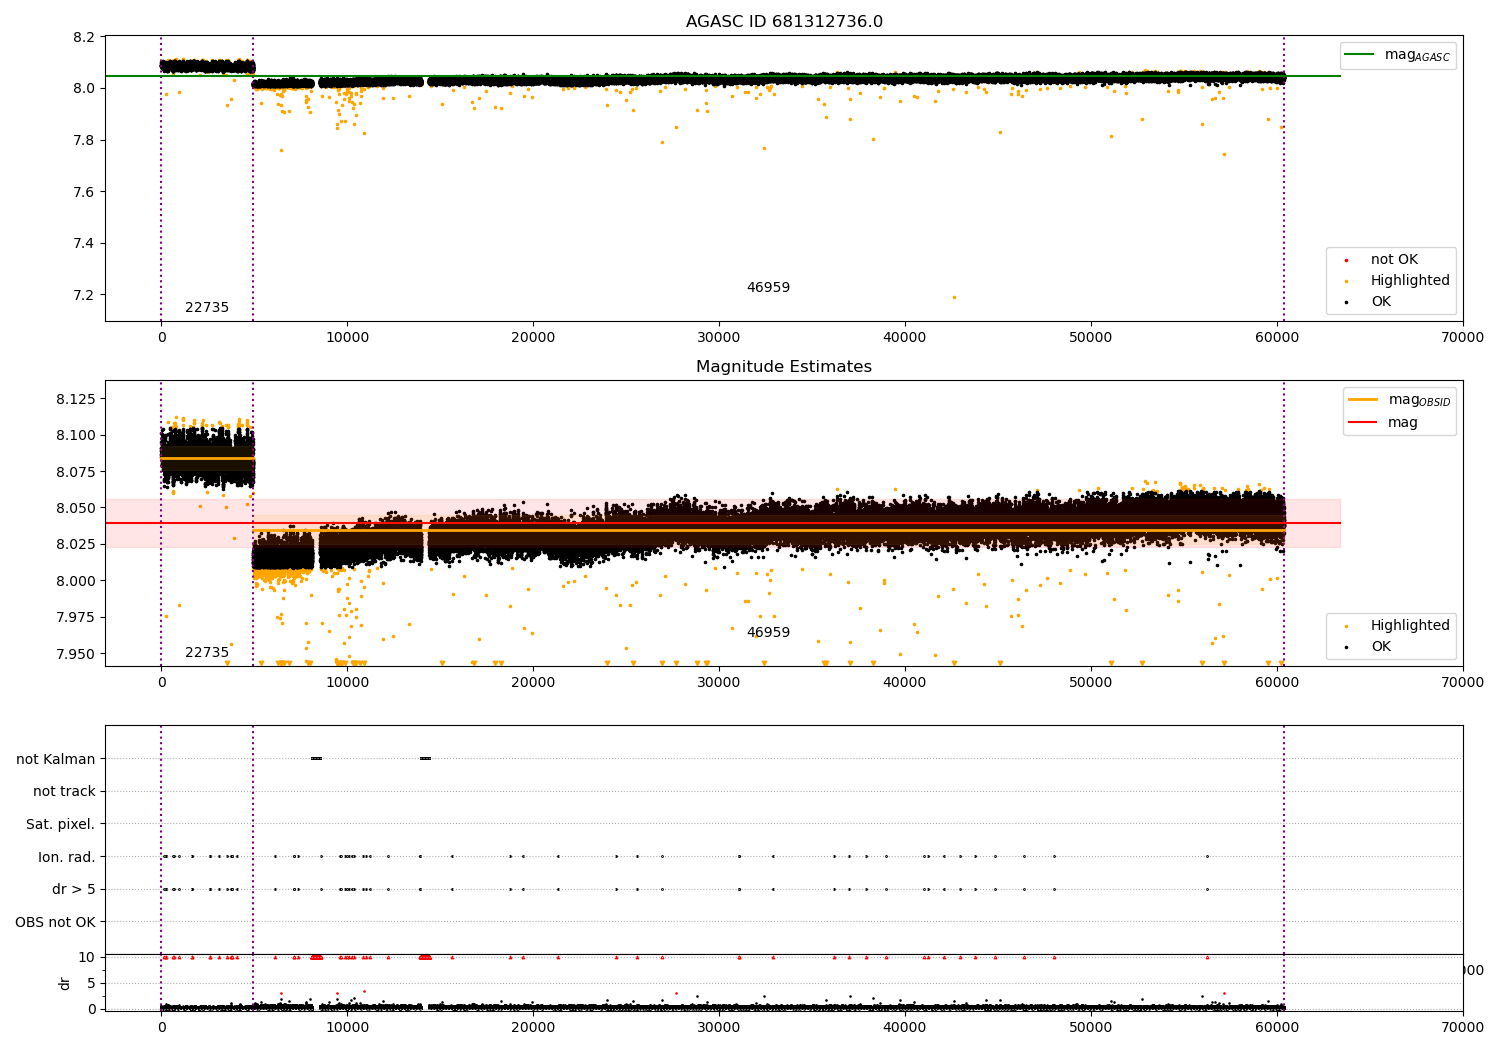Screen dimensions: 1500x1050
Task: Click the mag OBSID legend entry
Action: [x=1399, y=400]
